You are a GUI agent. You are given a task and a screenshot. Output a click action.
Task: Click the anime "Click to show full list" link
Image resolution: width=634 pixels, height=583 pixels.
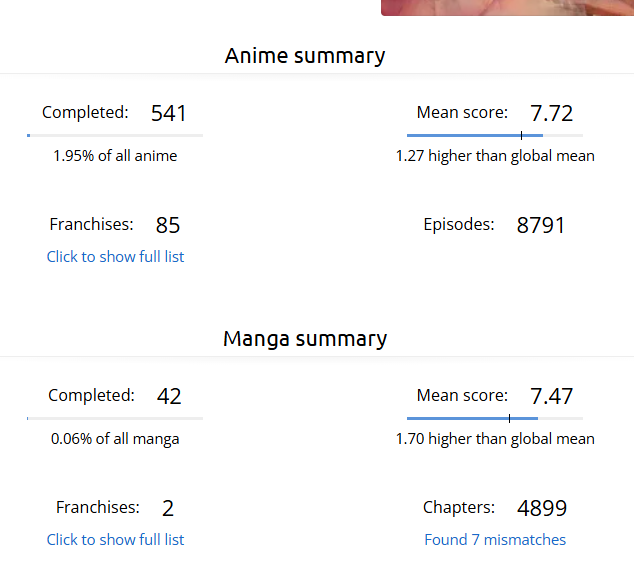(115, 257)
